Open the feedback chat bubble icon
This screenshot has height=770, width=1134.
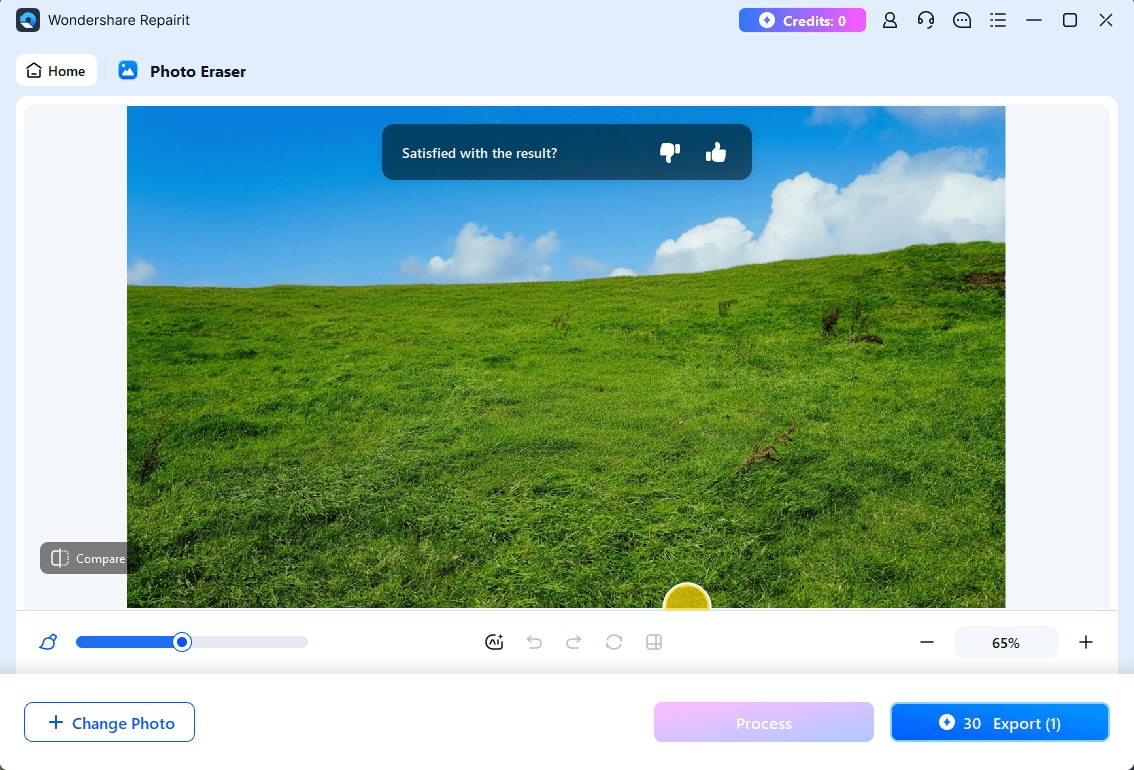(962, 20)
